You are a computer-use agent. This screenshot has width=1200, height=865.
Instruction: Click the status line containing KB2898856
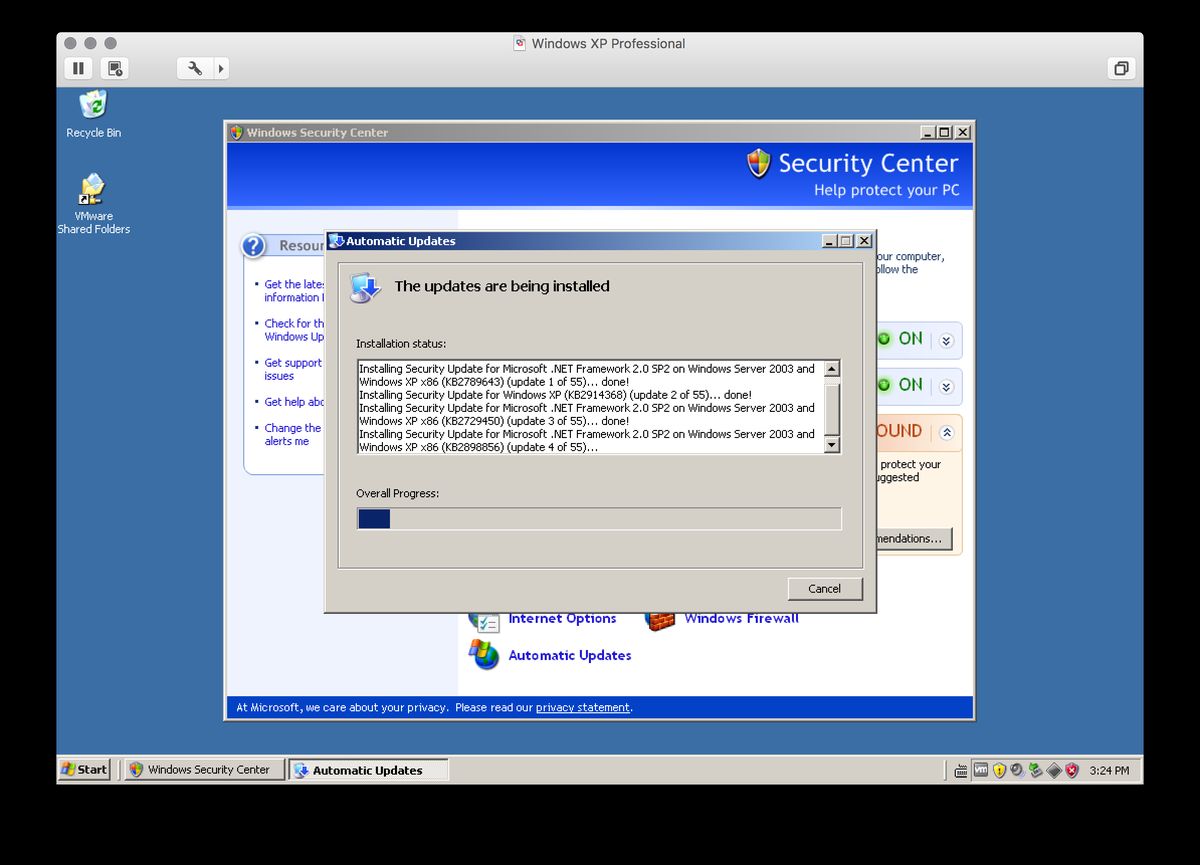pos(587,440)
